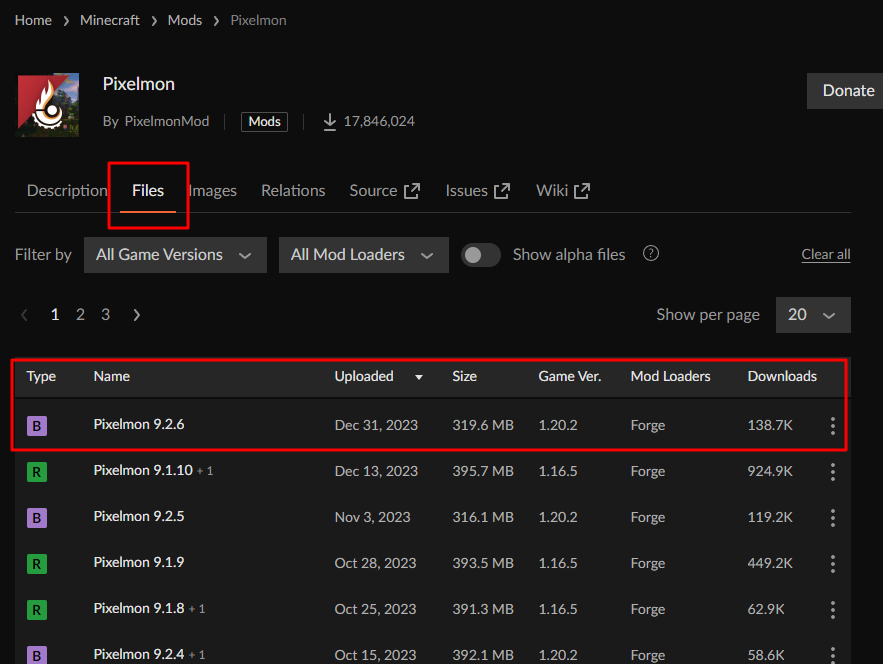Viewport: 883px width, 664px height.
Task: Switch to the Files tab
Action: (148, 191)
